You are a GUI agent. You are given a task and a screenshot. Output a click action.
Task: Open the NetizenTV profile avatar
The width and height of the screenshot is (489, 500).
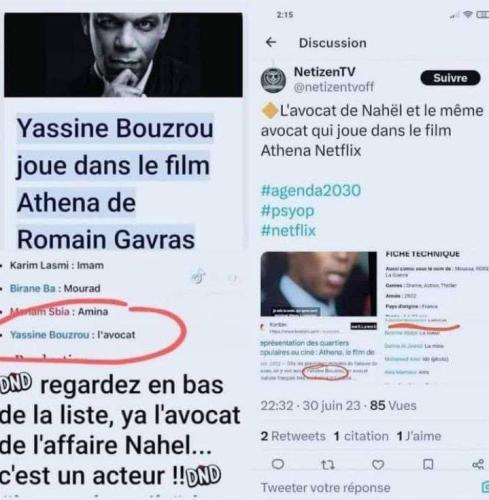273,80
